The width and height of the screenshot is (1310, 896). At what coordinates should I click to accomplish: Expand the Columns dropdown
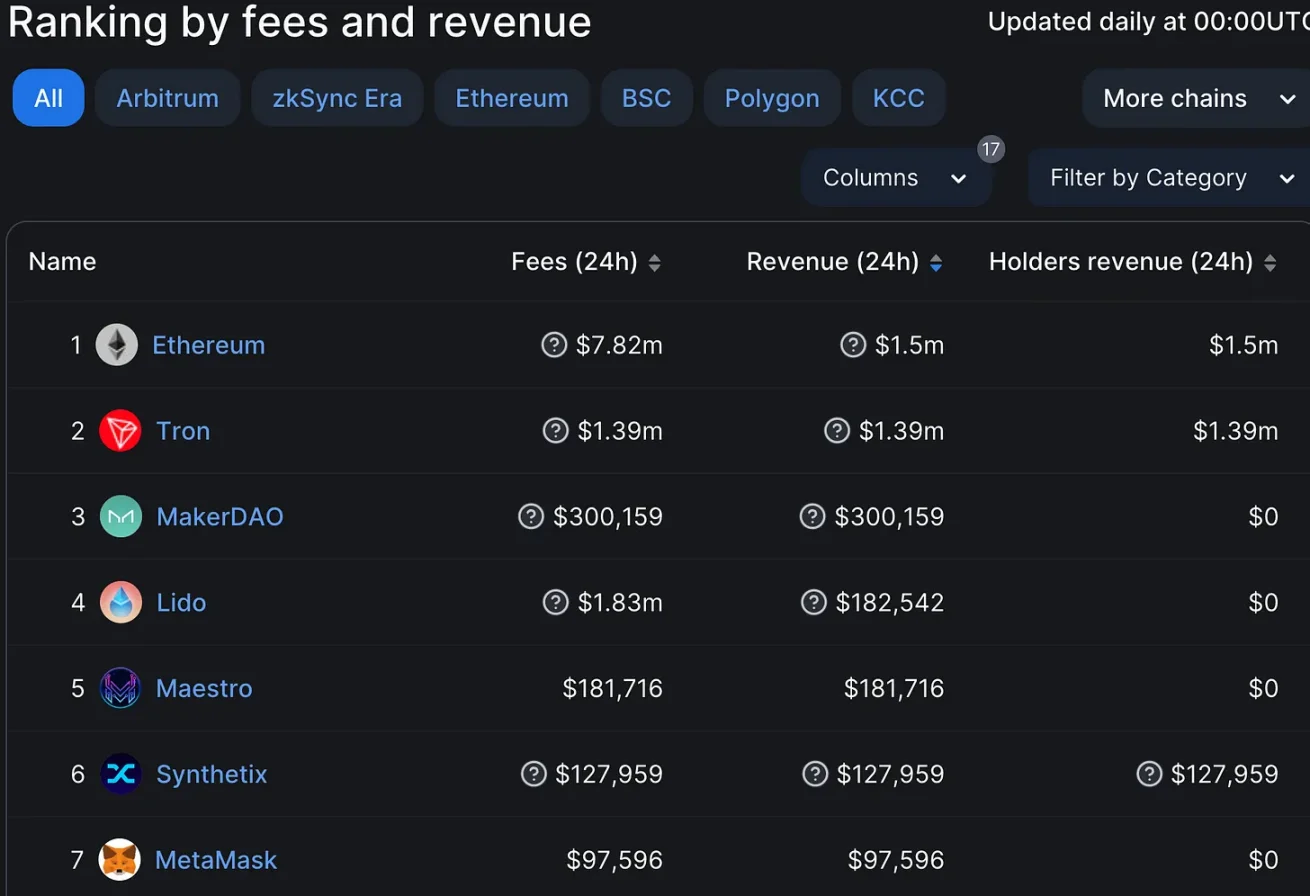click(x=895, y=178)
